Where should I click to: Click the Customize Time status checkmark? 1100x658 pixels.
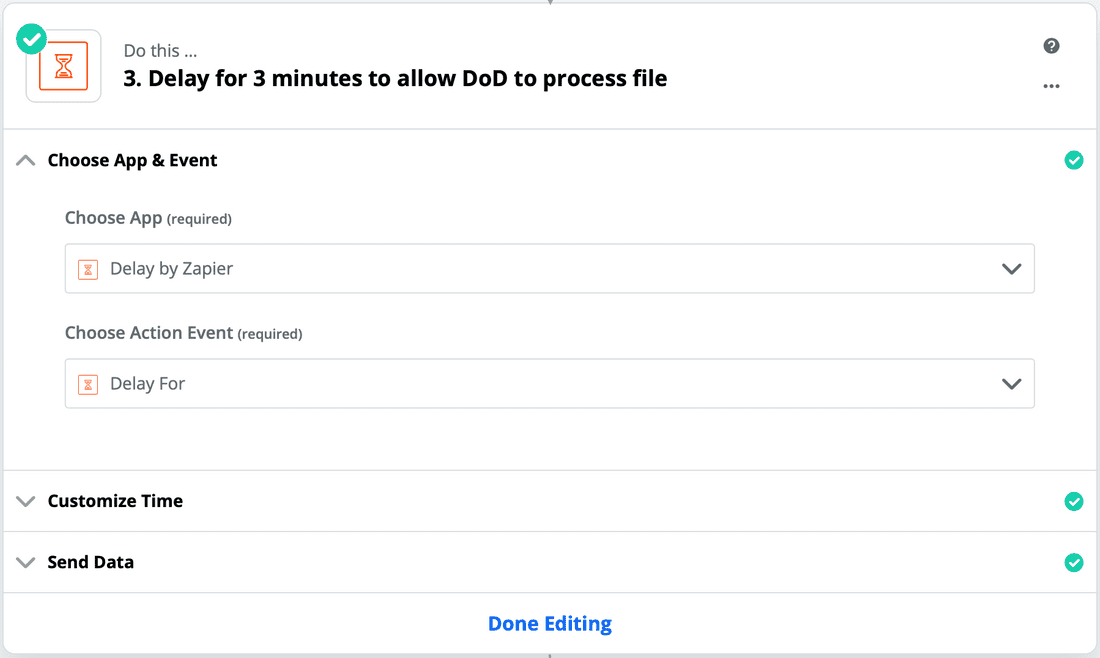tap(1073, 501)
